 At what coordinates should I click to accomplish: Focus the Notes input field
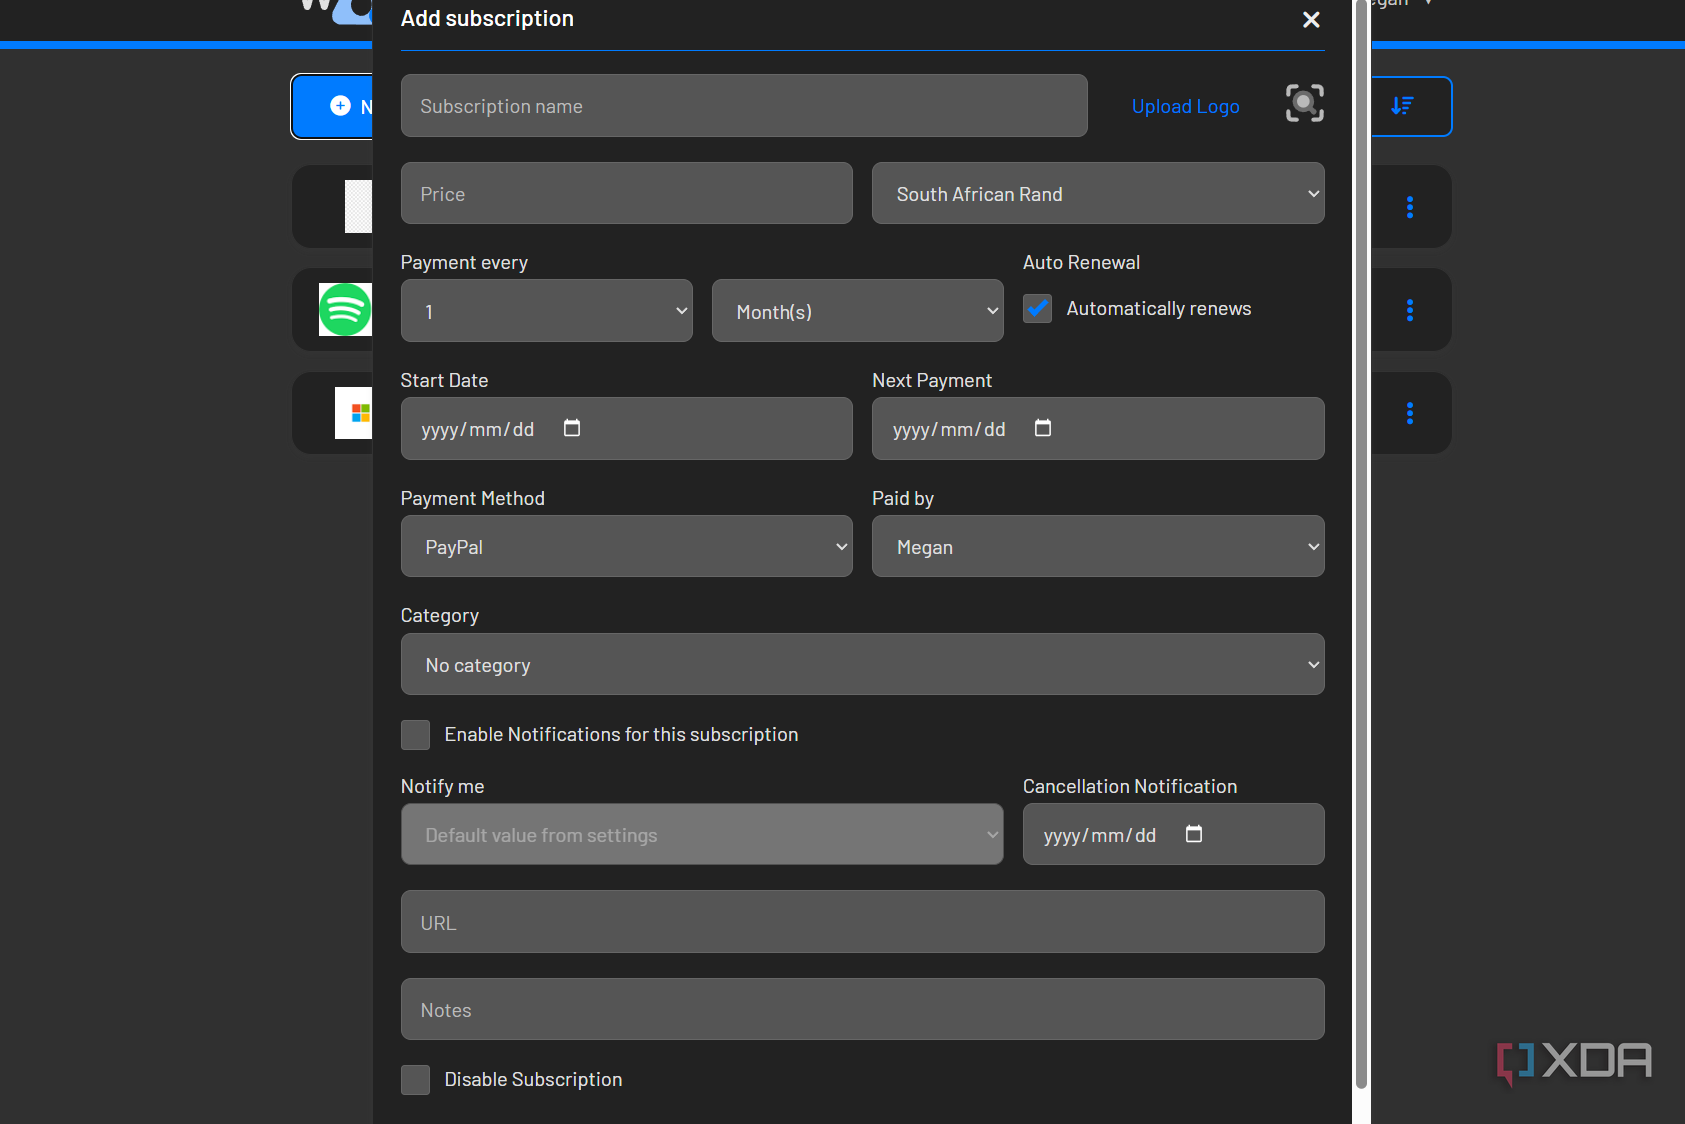point(863,1009)
